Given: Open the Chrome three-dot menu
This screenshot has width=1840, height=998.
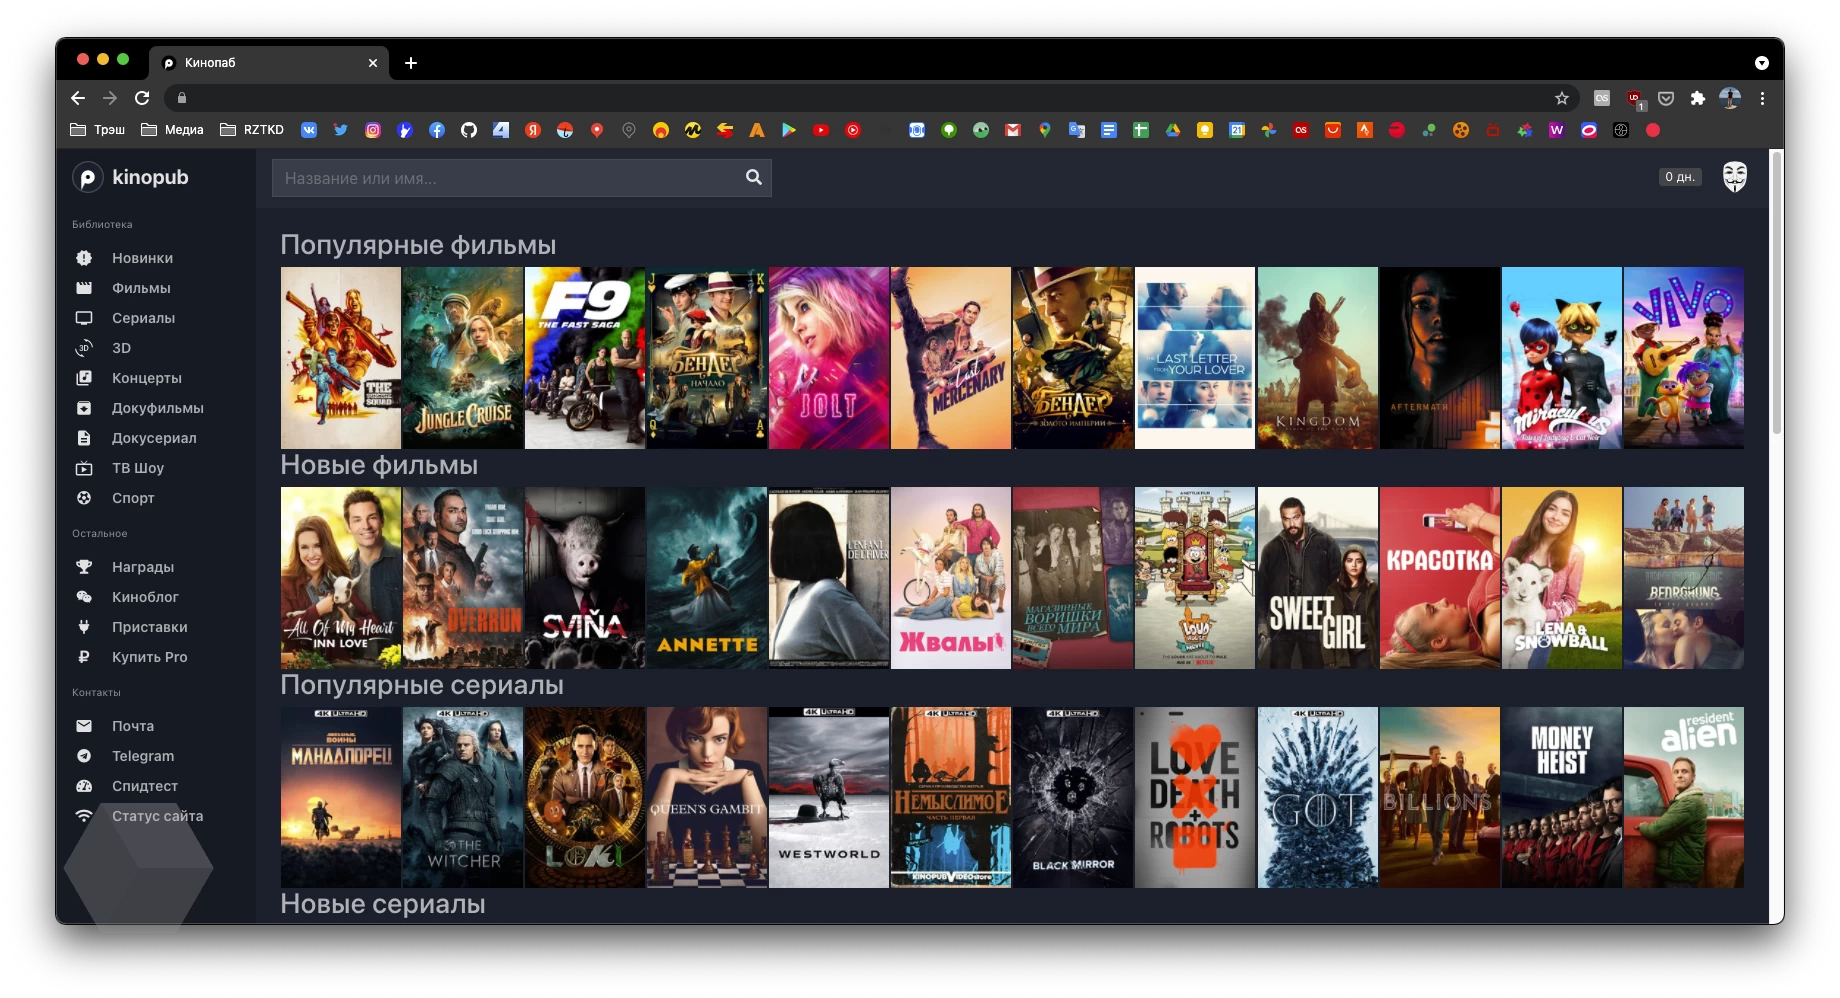Looking at the screenshot, I should click(x=1762, y=98).
